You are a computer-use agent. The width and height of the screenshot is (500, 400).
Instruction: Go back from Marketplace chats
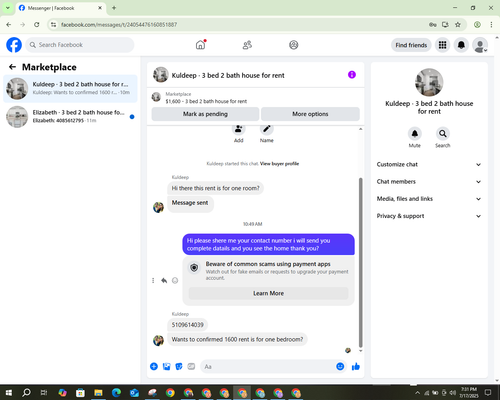13,67
